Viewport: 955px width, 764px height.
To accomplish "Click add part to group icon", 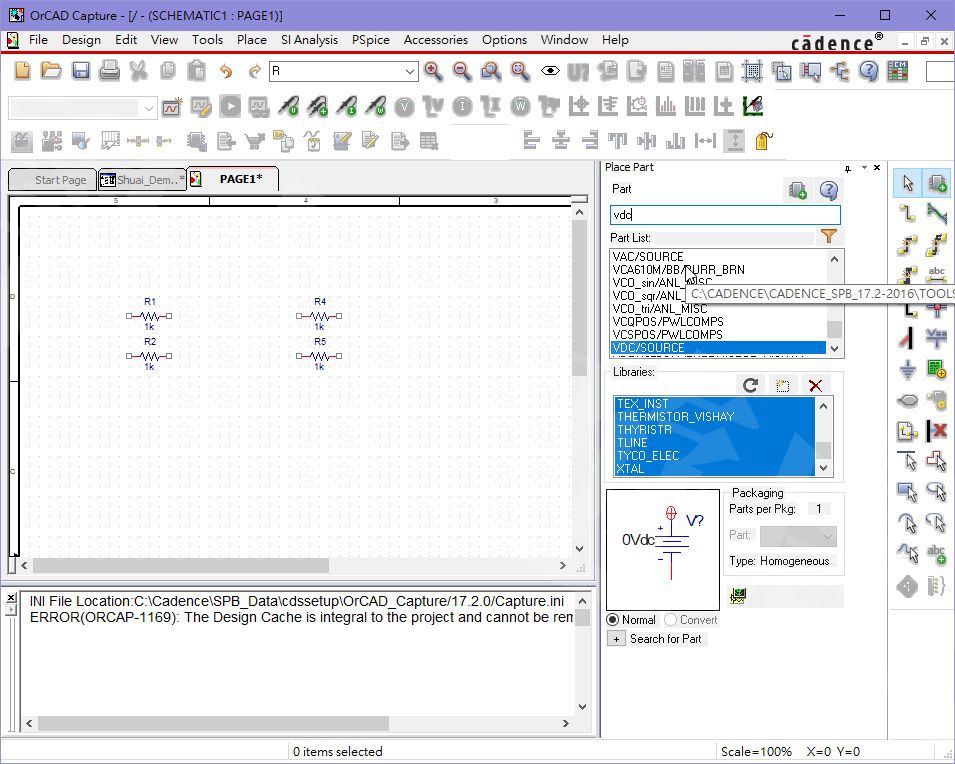I will (797, 190).
